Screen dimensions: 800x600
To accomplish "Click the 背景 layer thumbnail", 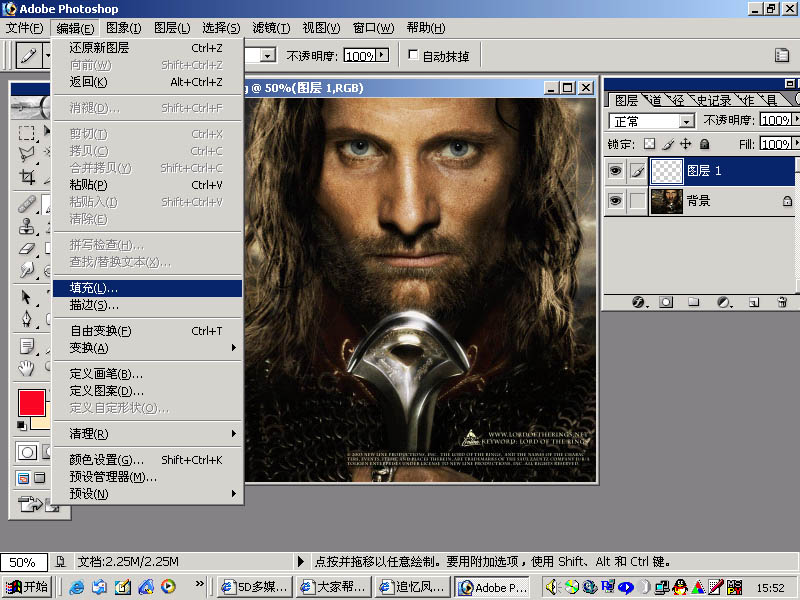I will [667, 201].
